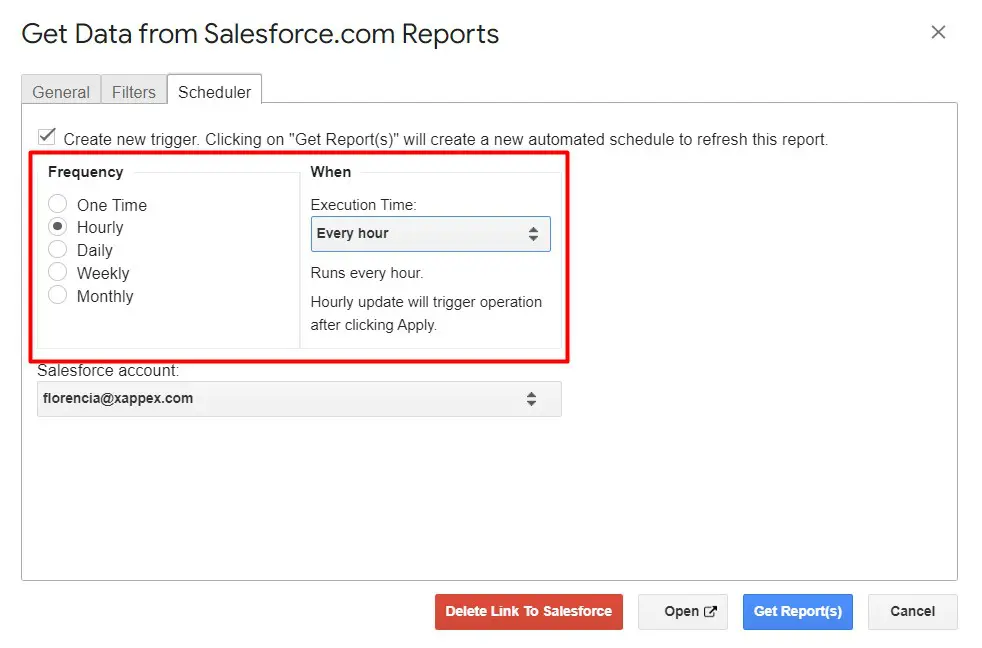Click the Salesforce account up-down arrow icon
This screenshot has height=648, width=982.
pos(531,399)
